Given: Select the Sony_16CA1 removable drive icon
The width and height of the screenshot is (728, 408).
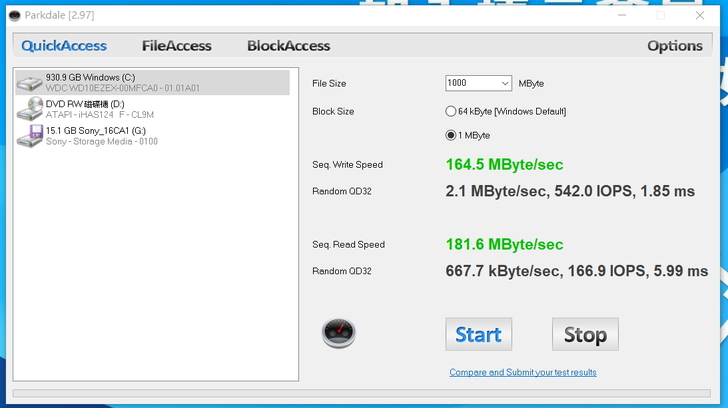Looking at the screenshot, I should 30,136.
